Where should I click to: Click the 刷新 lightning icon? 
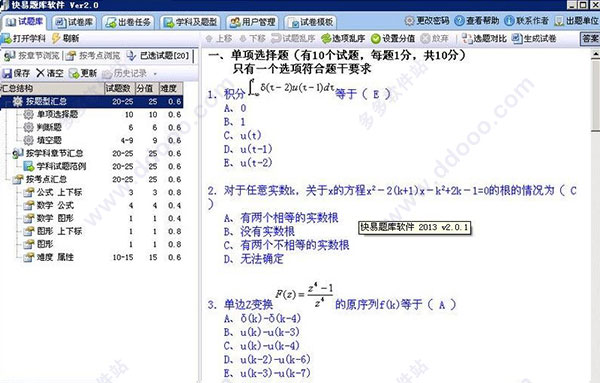(56, 38)
